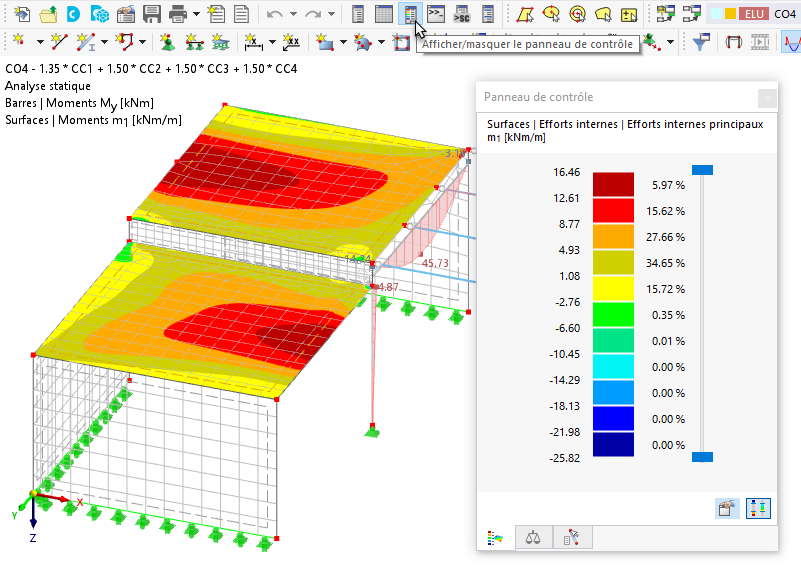801x568 pixels.
Task: Click lower handle of range slider
Action: (702, 457)
